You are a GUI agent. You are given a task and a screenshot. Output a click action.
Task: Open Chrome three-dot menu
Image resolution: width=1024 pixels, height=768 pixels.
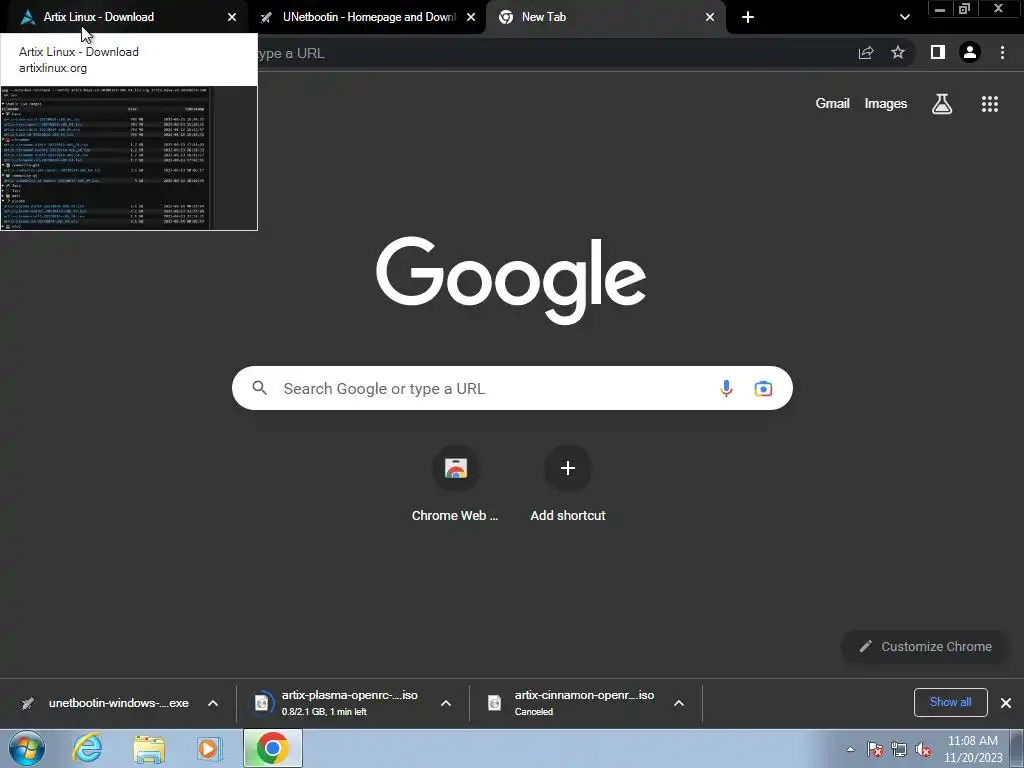point(1002,52)
